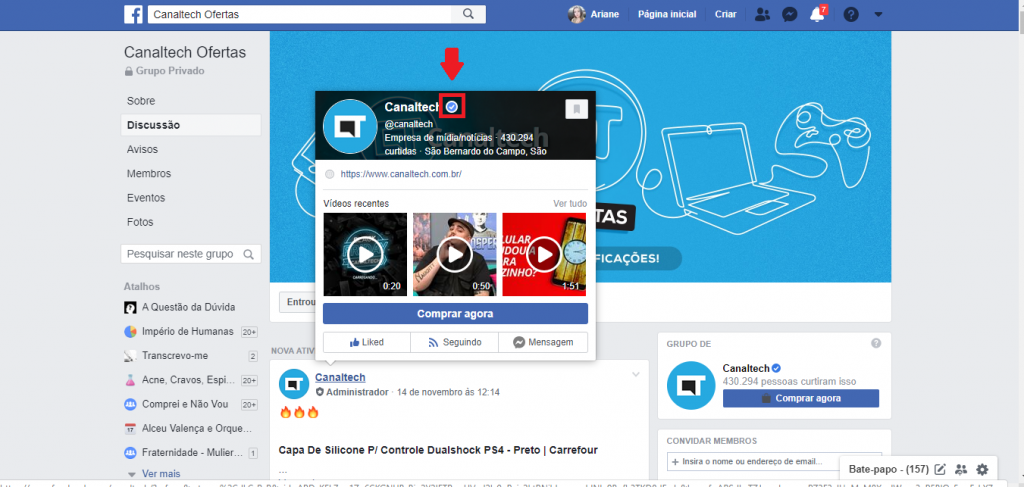Image resolution: width=1024 pixels, height=487 pixels.
Task: Click the Canaltech Ofertas group title
Action: coord(185,52)
